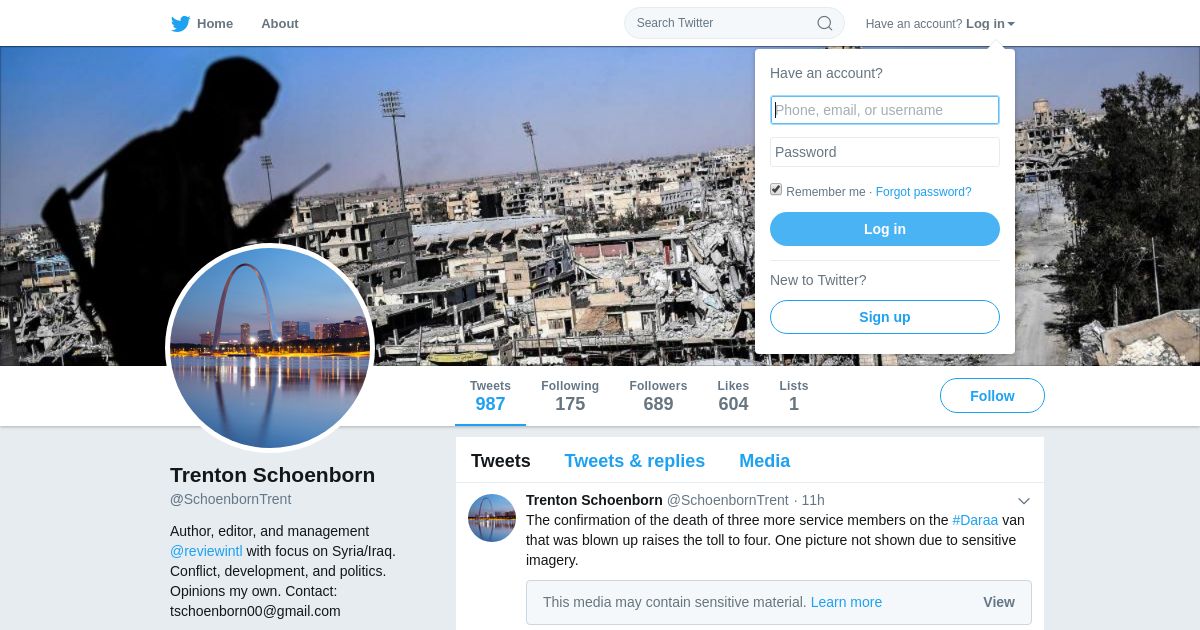The height and width of the screenshot is (630, 1200).
Task: Open the Forgot password link
Action: [923, 192]
